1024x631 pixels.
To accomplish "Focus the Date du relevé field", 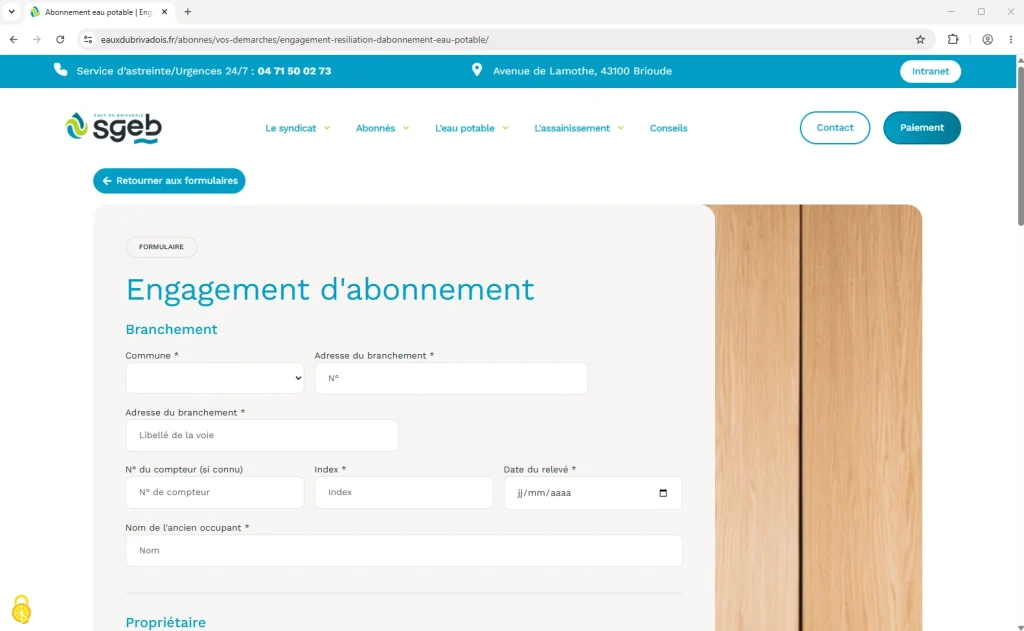I will point(593,493).
